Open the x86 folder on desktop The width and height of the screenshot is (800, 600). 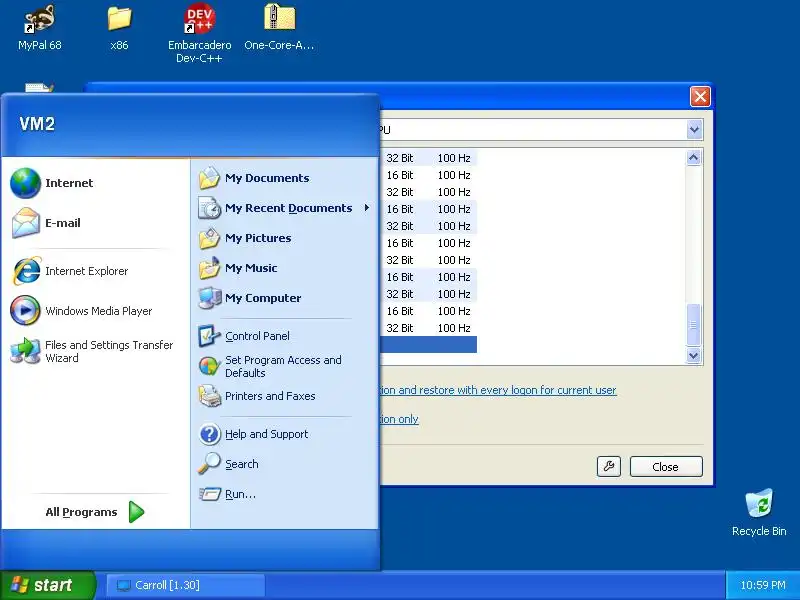tap(119, 28)
